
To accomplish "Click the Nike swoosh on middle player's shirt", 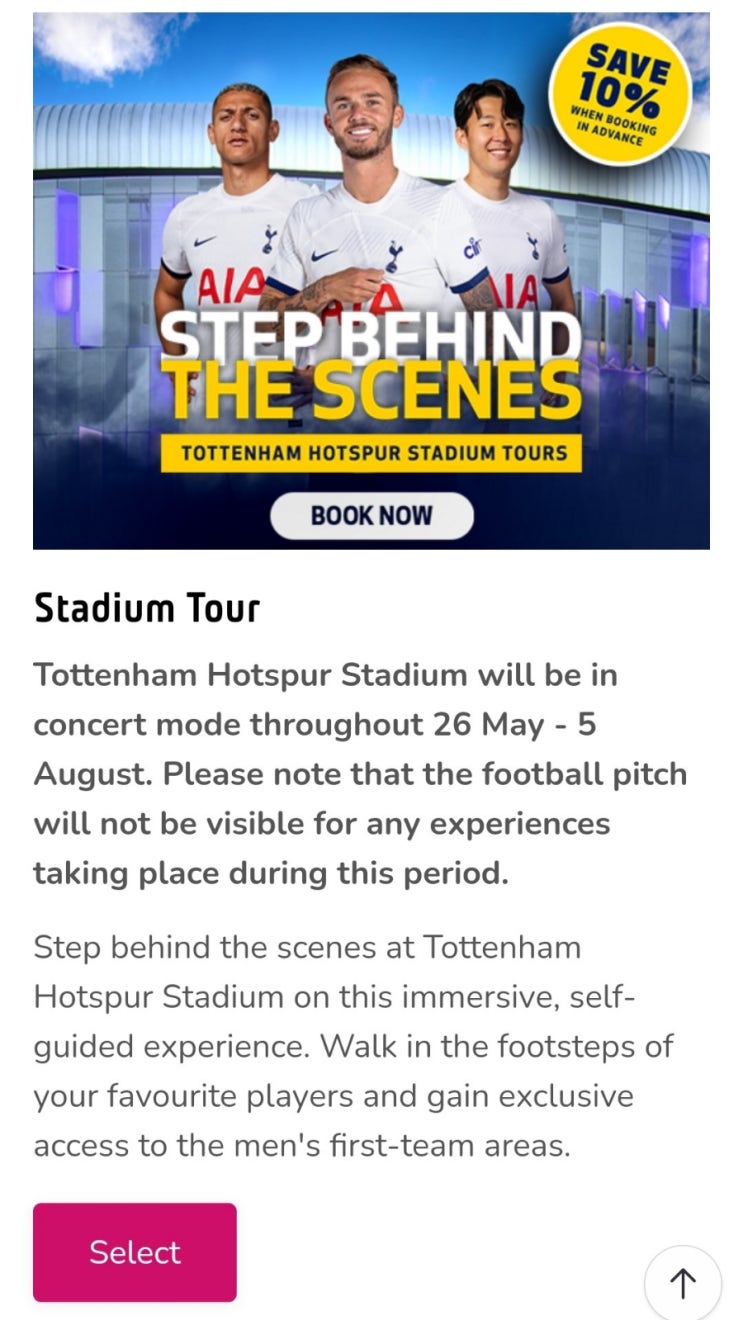I will pos(324,255).
